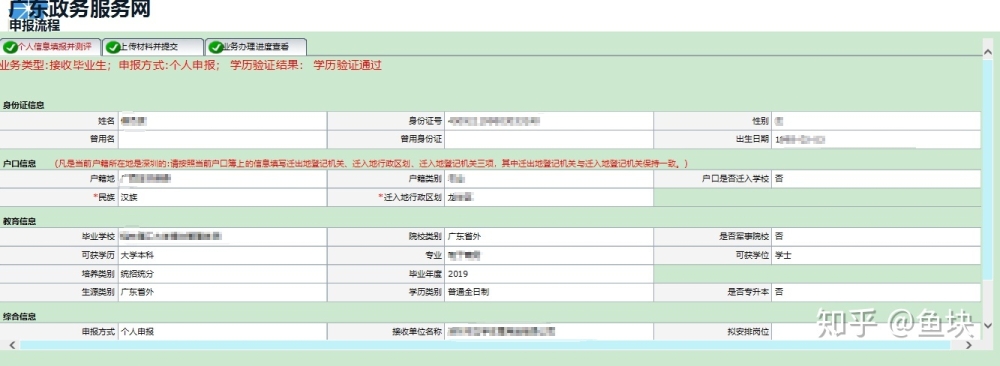Click vertical scrollbar down arrow
This screenshot has height=366, width=1000.
point(989,325)
